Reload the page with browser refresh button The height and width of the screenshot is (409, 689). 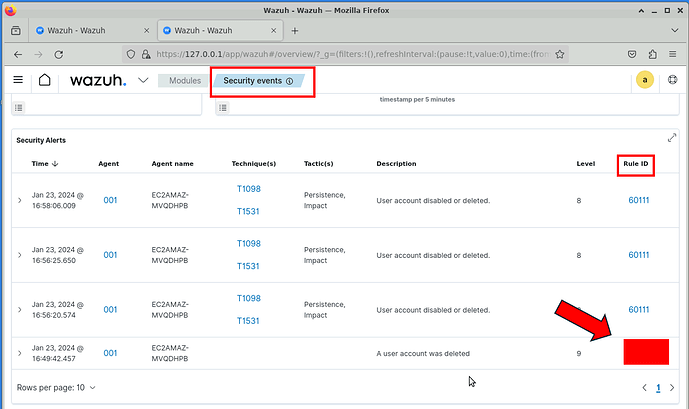(x=59, y=54)
